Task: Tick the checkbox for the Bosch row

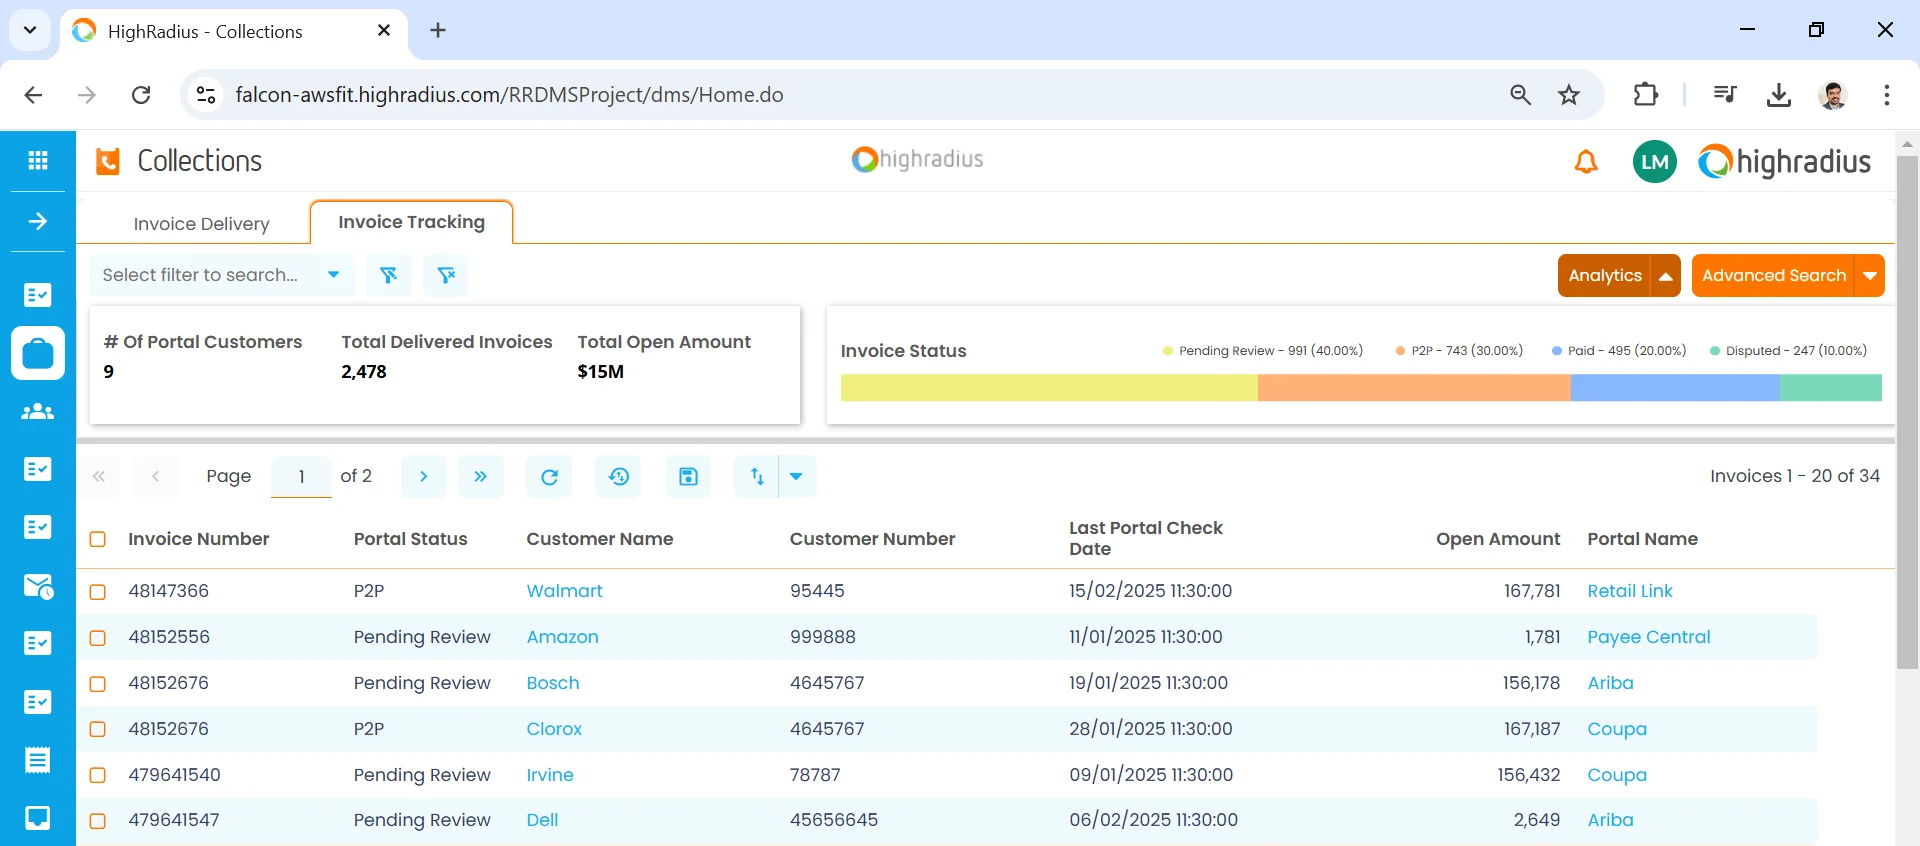Action: pos(98,684)
